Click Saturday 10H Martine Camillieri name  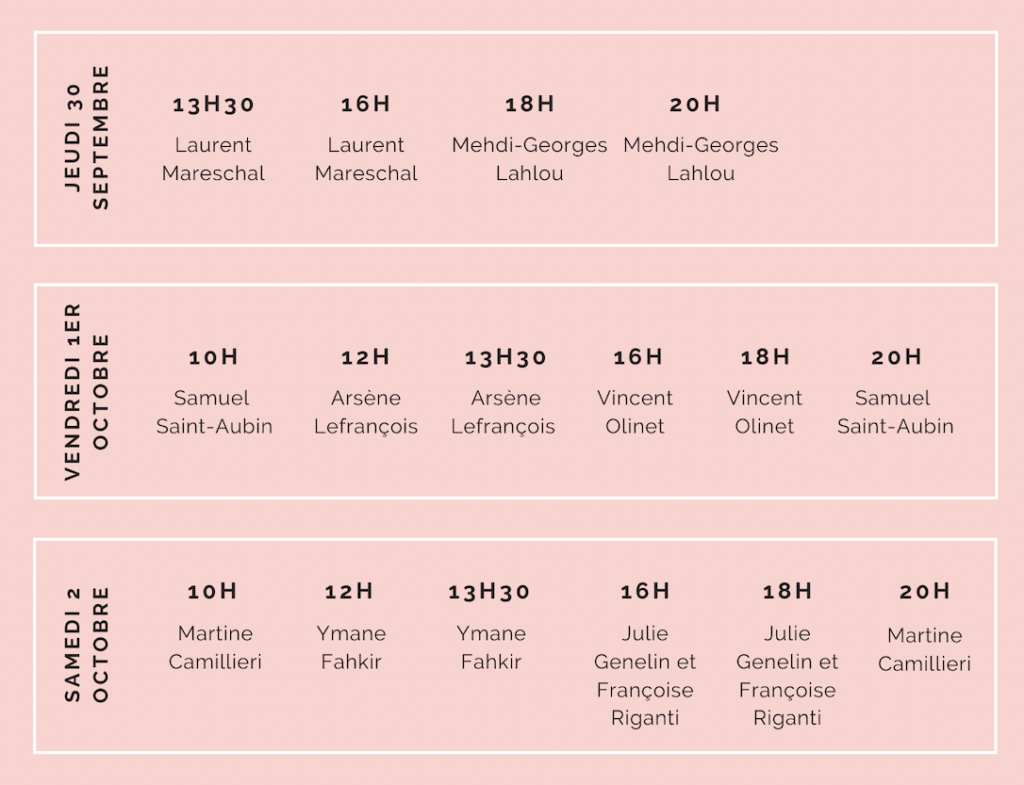[215, 647]
